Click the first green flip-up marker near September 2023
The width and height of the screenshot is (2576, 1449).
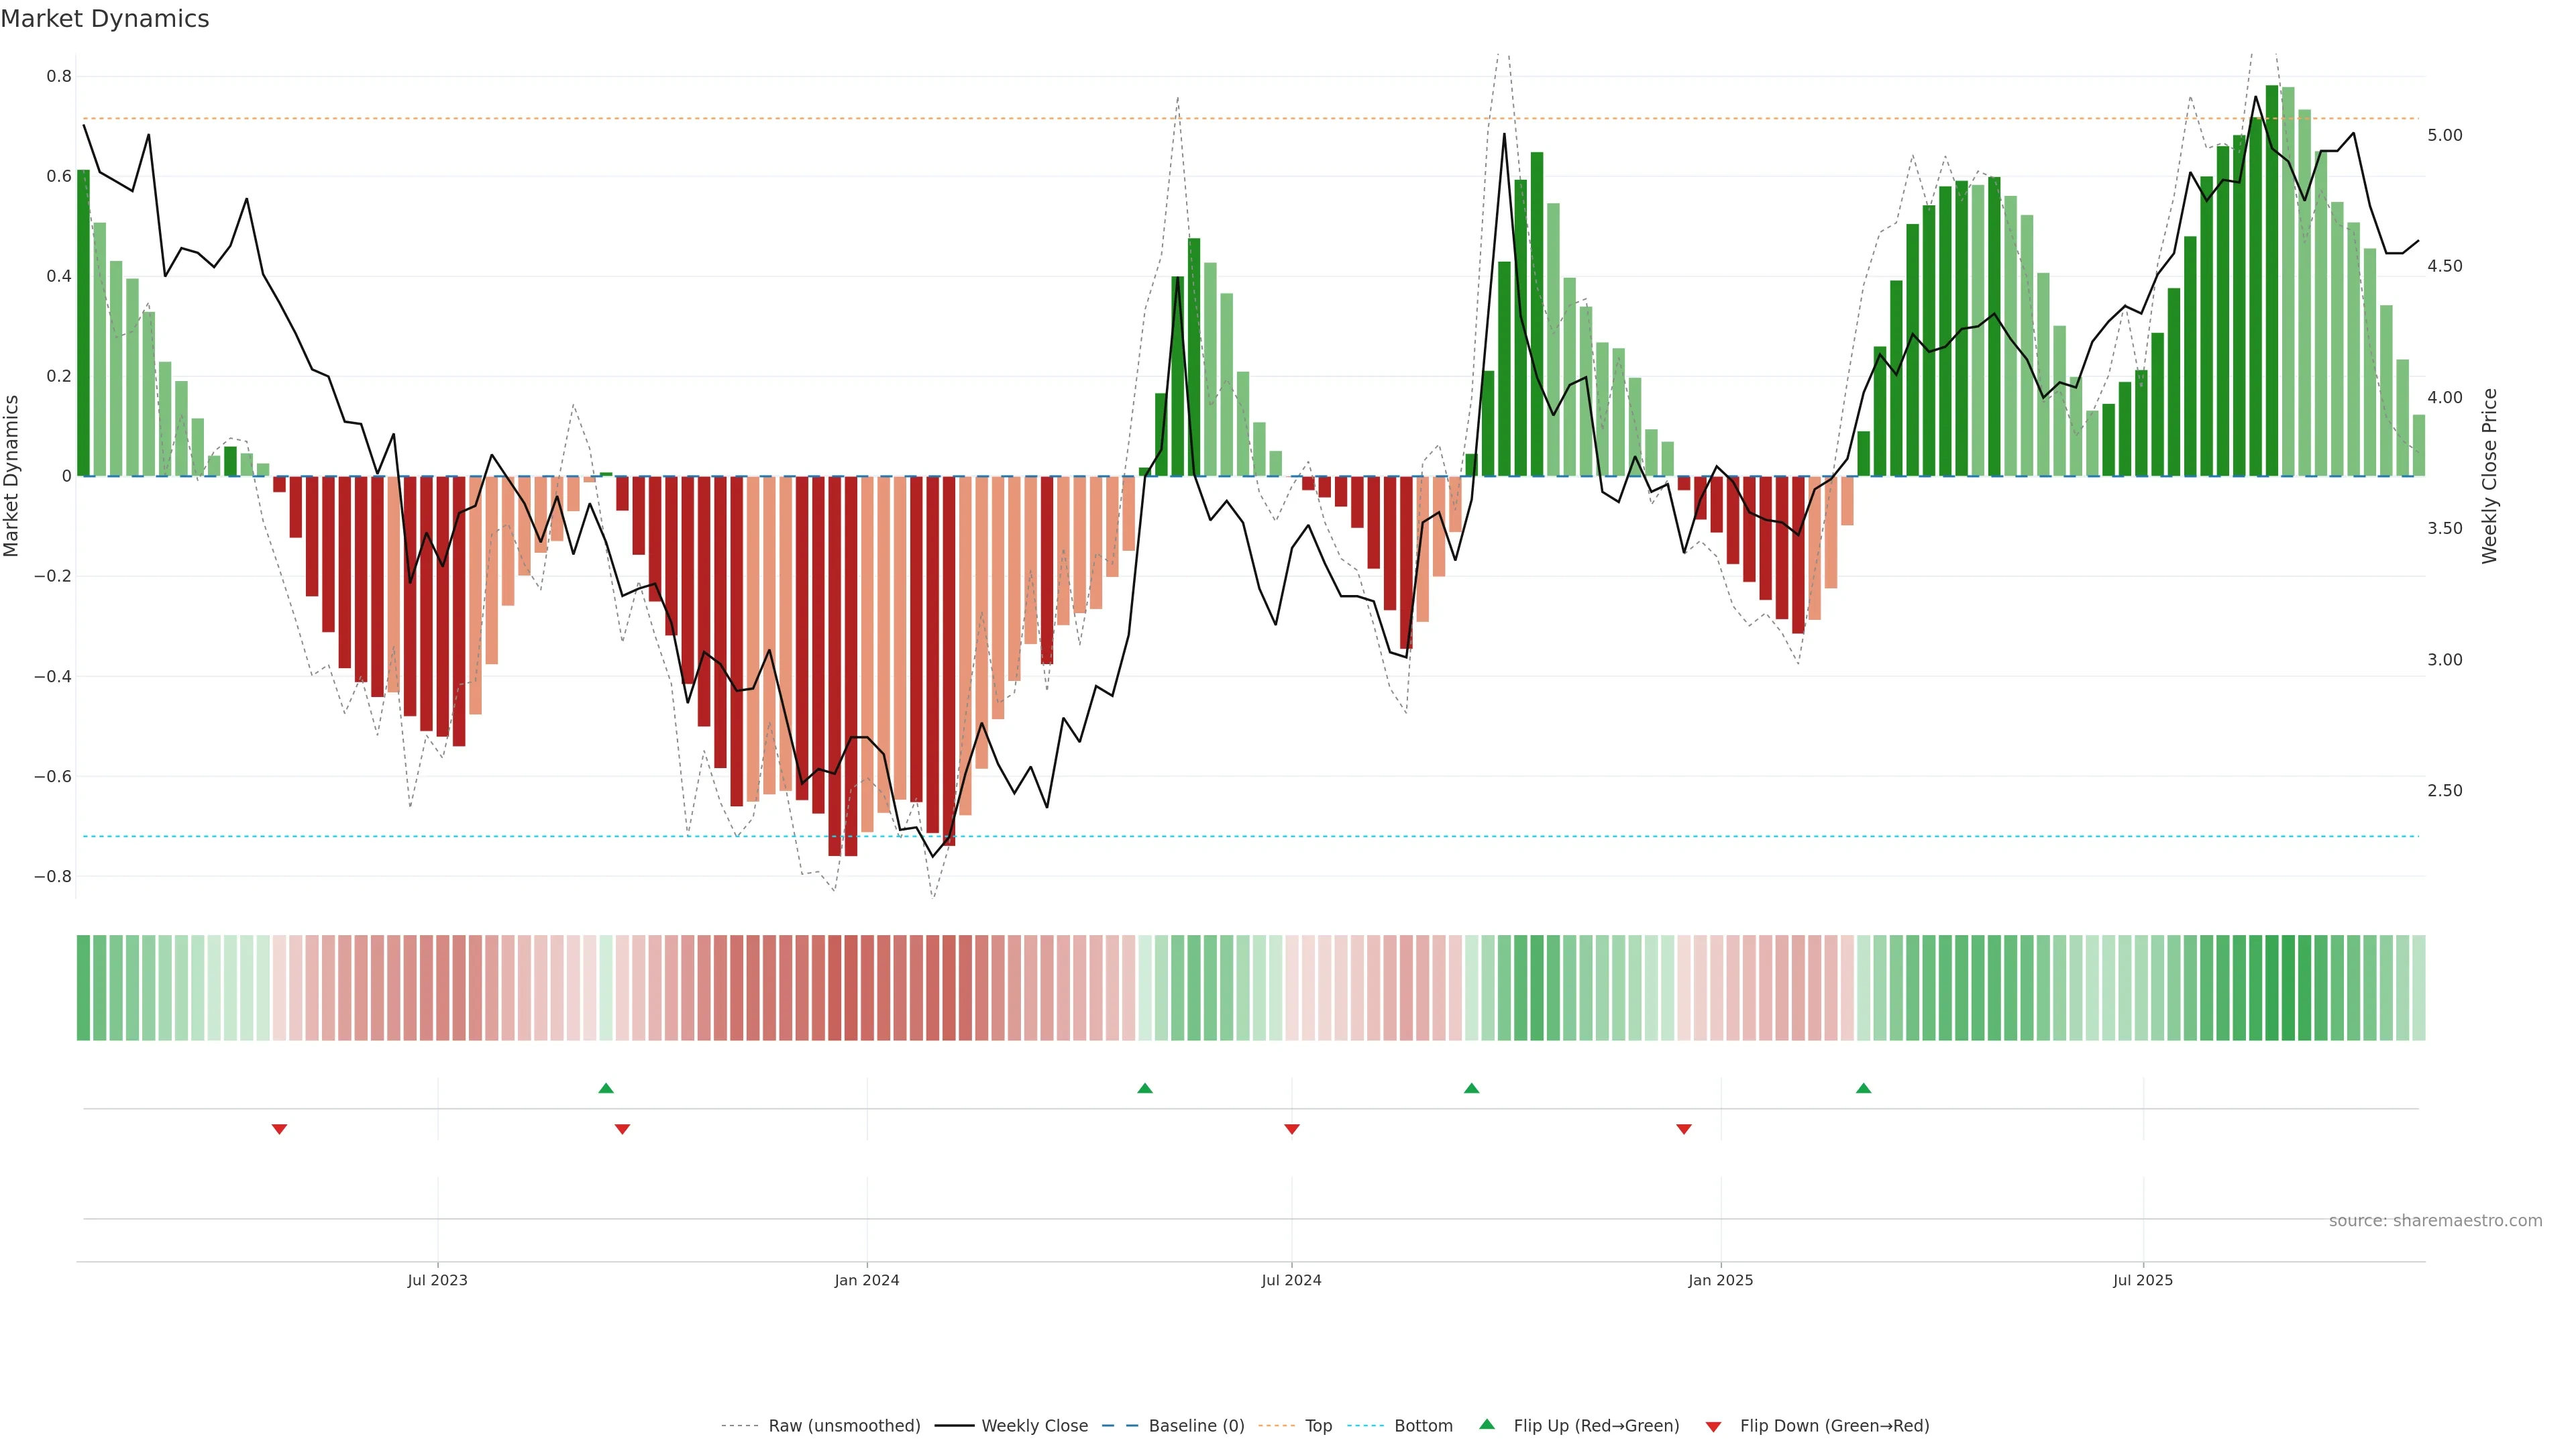pos(605,1088)
